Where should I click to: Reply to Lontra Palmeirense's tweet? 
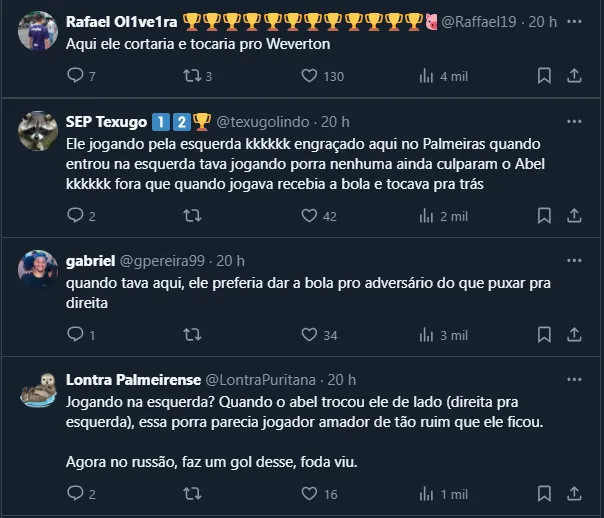[75, 493]
